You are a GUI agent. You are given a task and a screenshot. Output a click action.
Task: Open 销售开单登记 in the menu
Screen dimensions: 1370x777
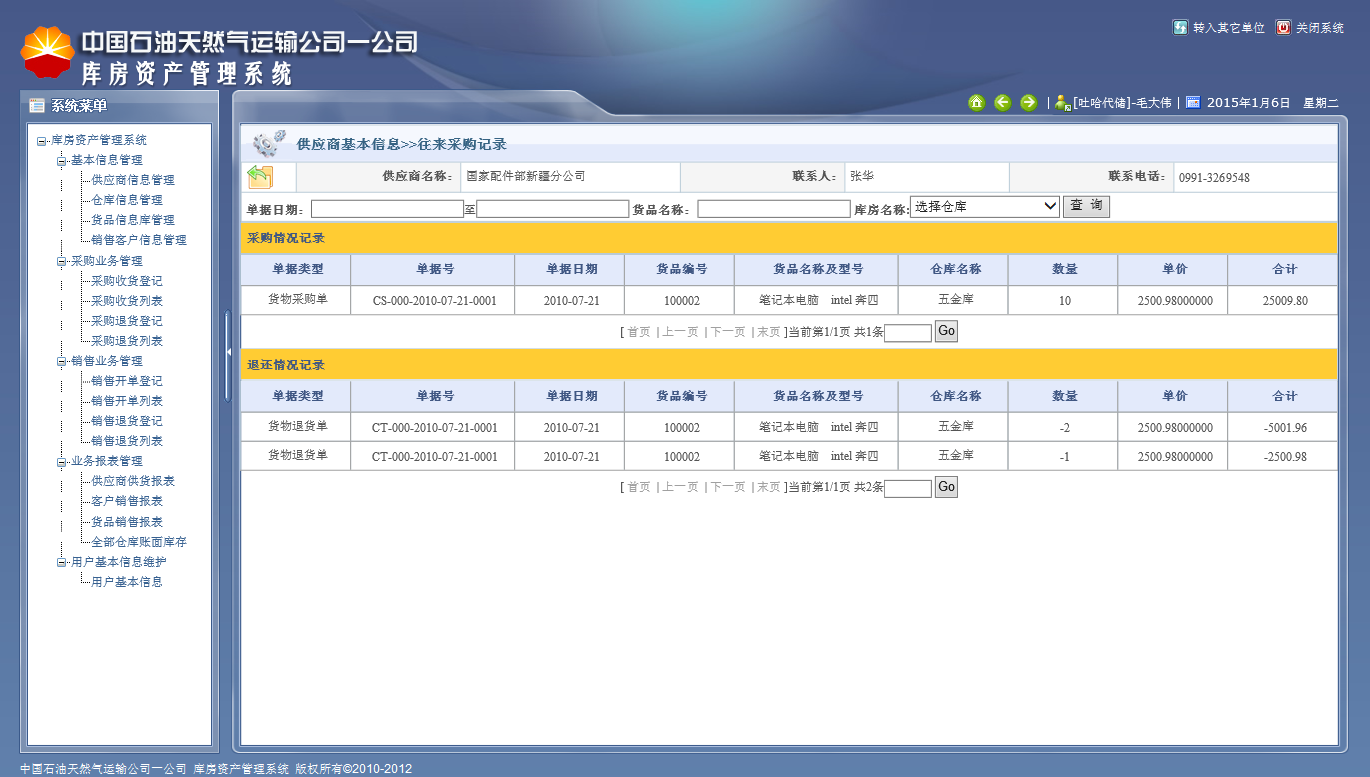click(x=127, y=381)
